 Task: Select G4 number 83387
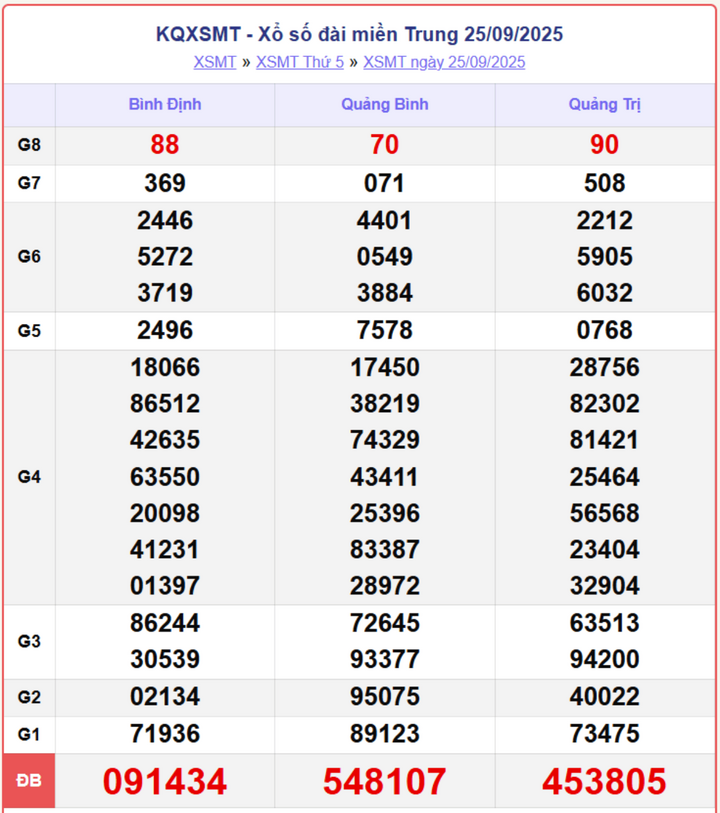point(385,550)
